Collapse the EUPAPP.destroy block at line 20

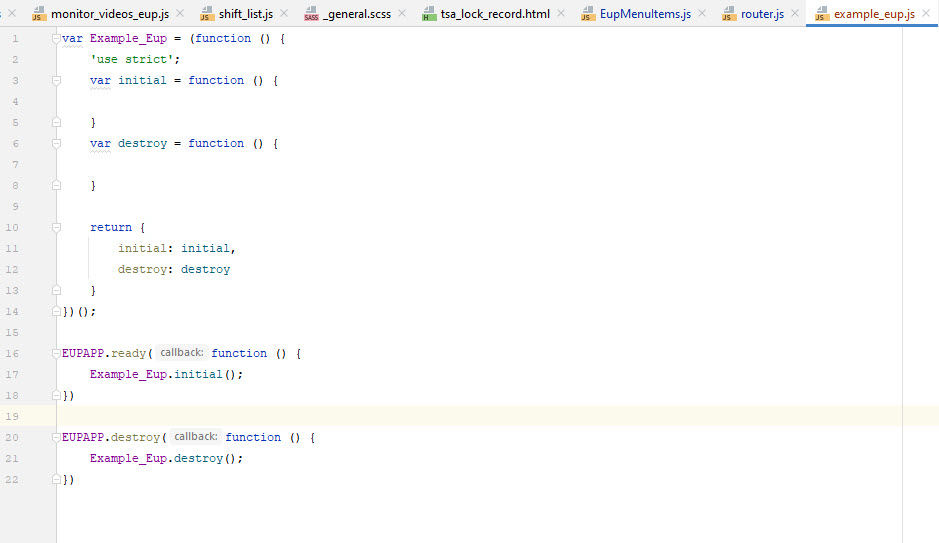coord(56,437)
